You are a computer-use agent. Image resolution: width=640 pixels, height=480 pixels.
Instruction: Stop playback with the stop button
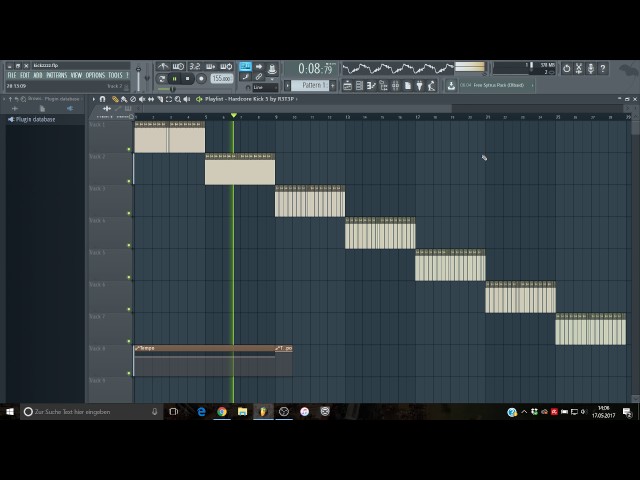pos(187,79)
